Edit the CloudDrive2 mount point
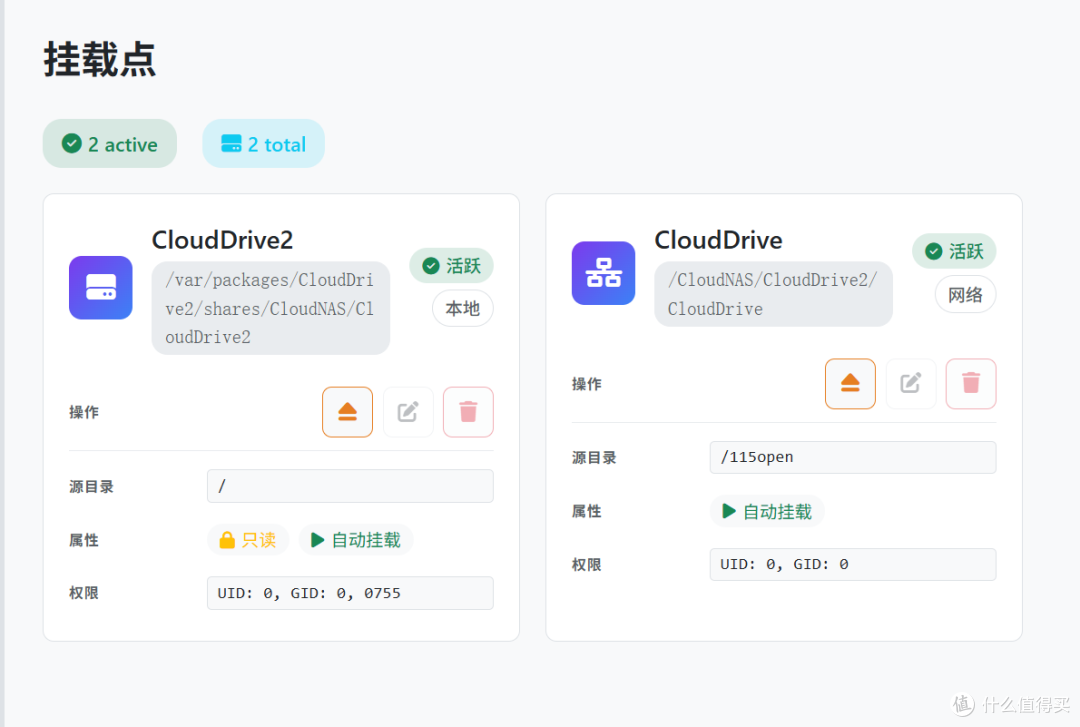1080x727 pixels. point(408,412)
